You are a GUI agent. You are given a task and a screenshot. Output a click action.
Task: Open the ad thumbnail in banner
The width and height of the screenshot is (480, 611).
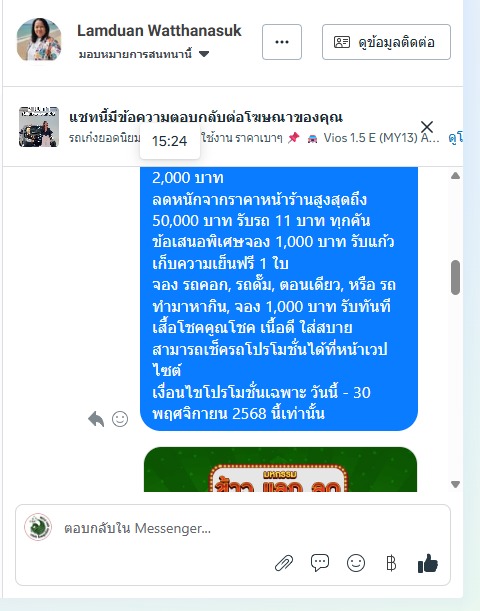39,127
